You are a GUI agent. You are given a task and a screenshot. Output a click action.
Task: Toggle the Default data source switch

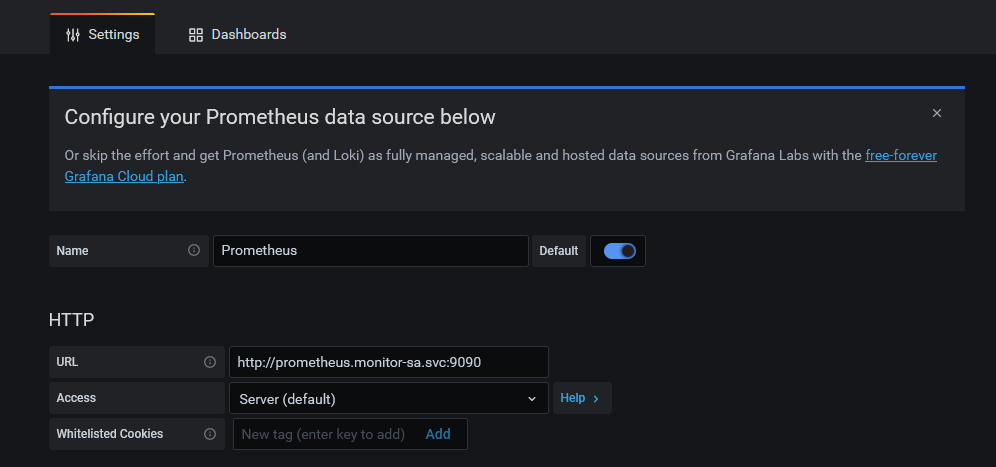[618, 251]
